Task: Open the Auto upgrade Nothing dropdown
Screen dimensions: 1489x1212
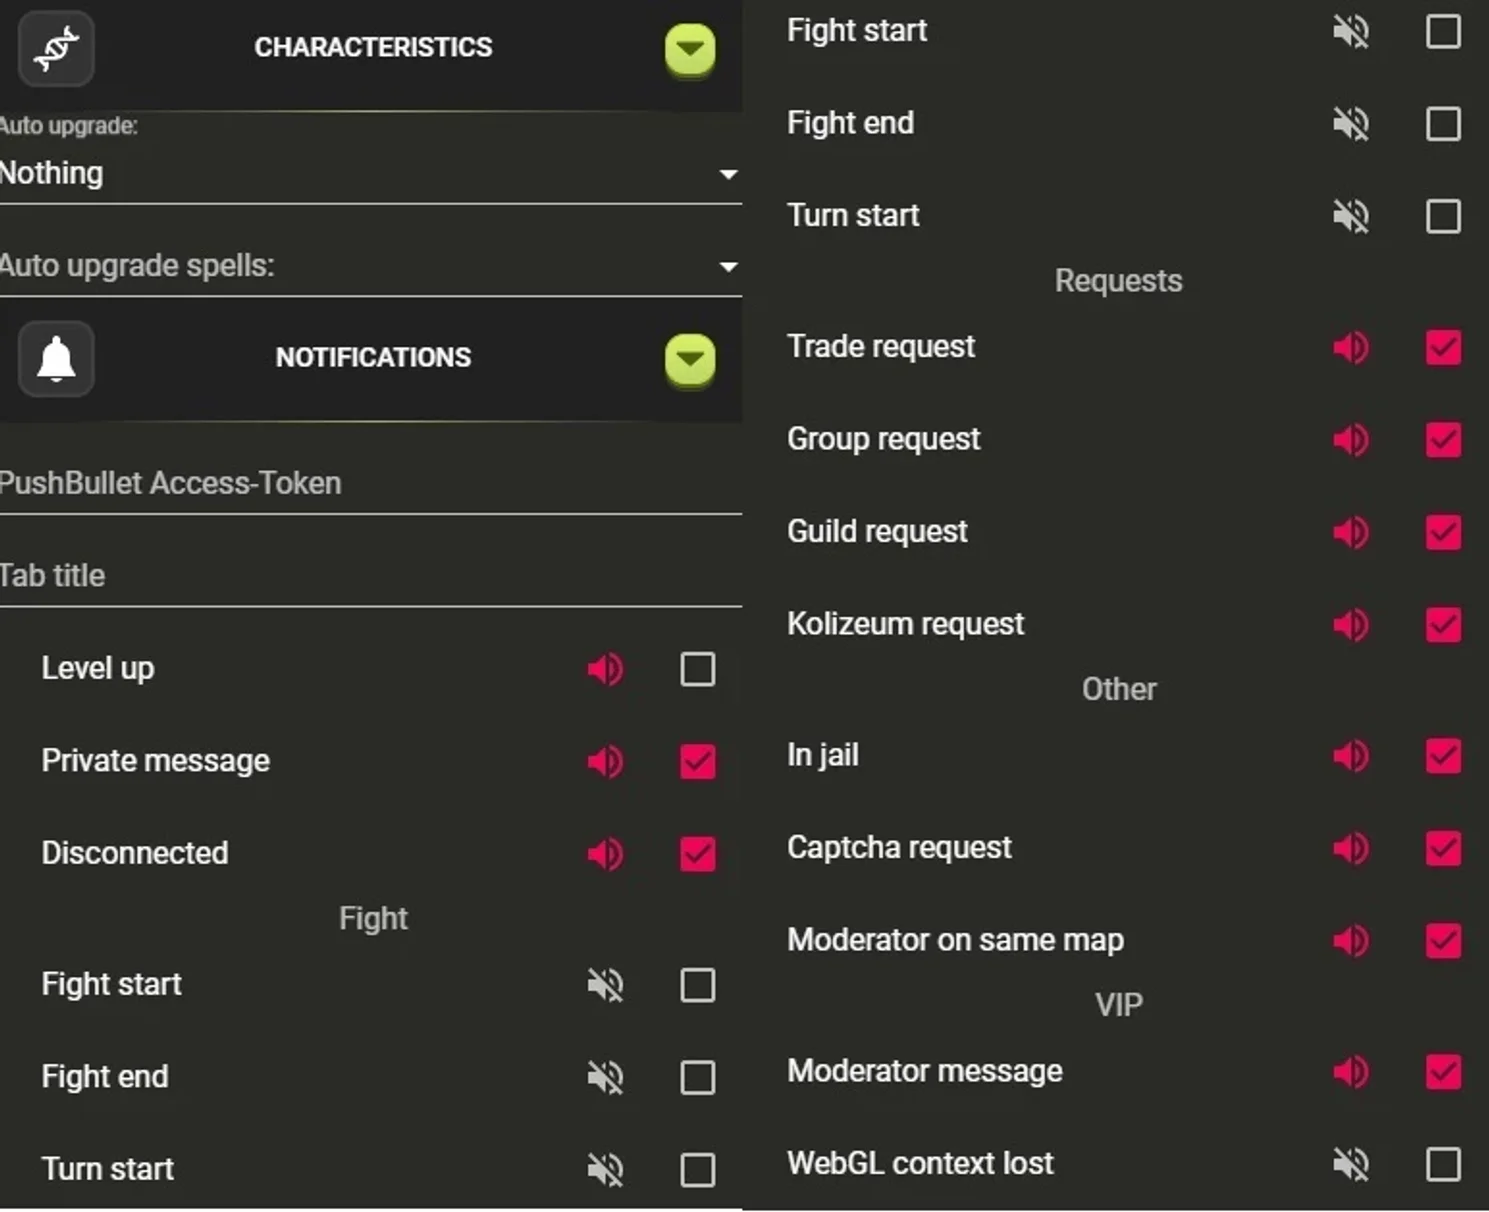Action: (x=370, y=173)
